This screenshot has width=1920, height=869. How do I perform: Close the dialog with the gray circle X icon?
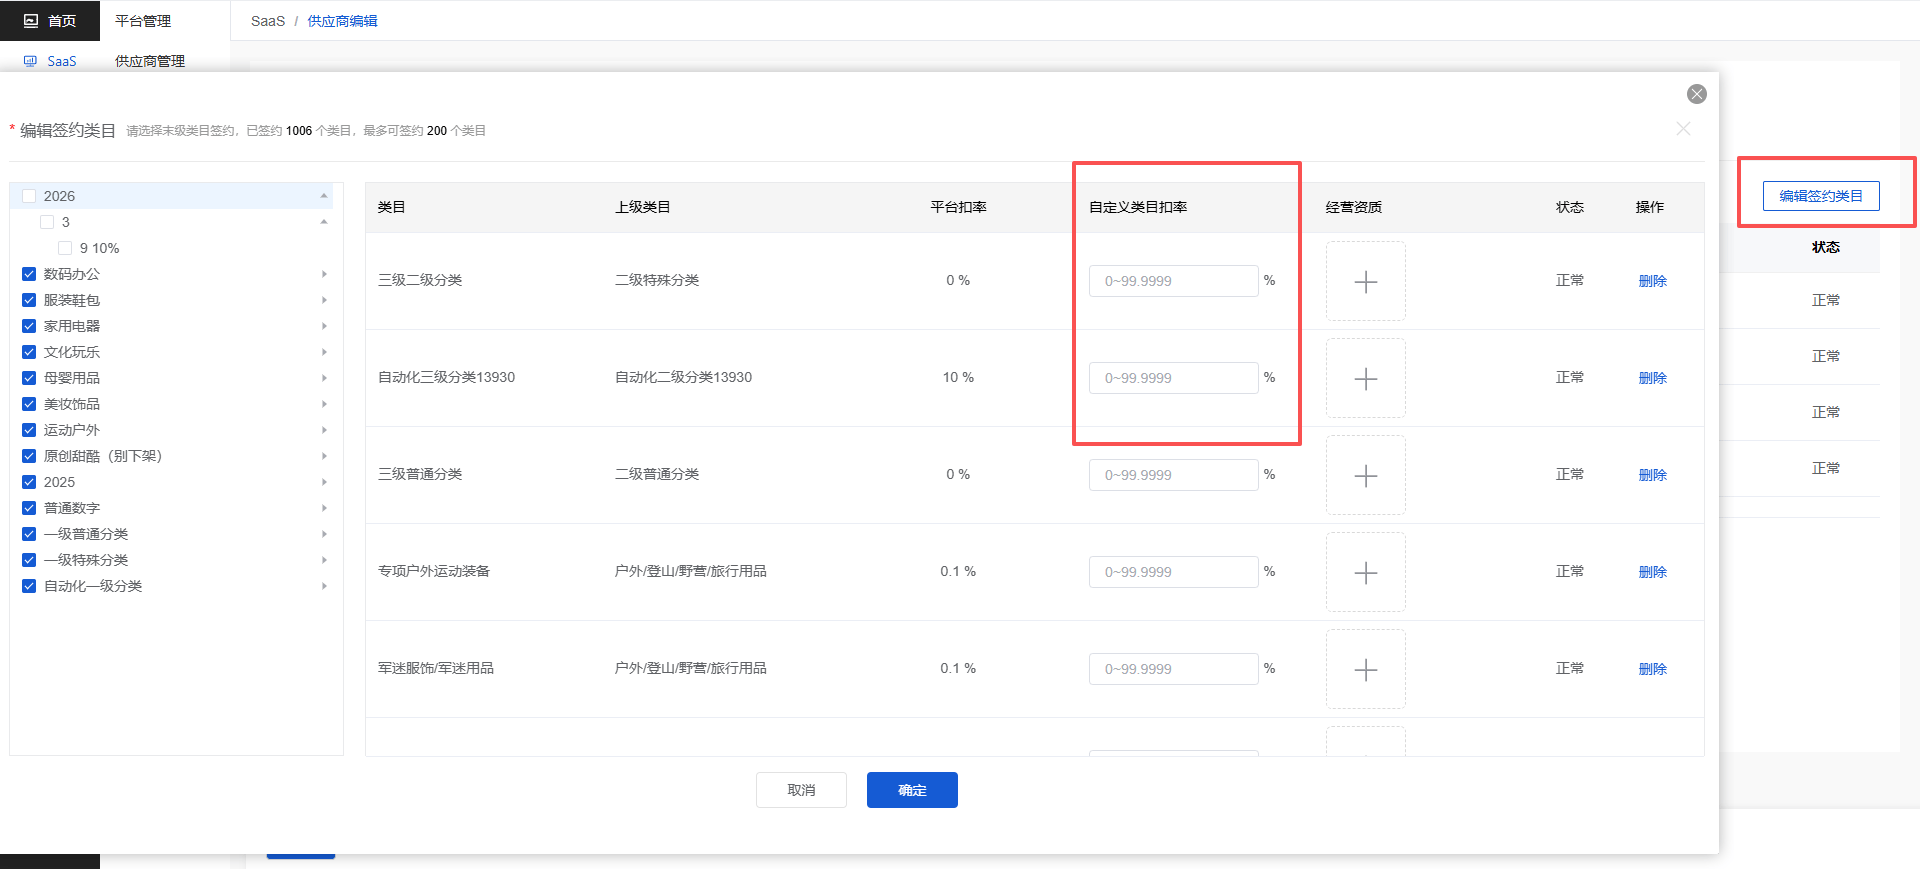(x=1697, y=94)
